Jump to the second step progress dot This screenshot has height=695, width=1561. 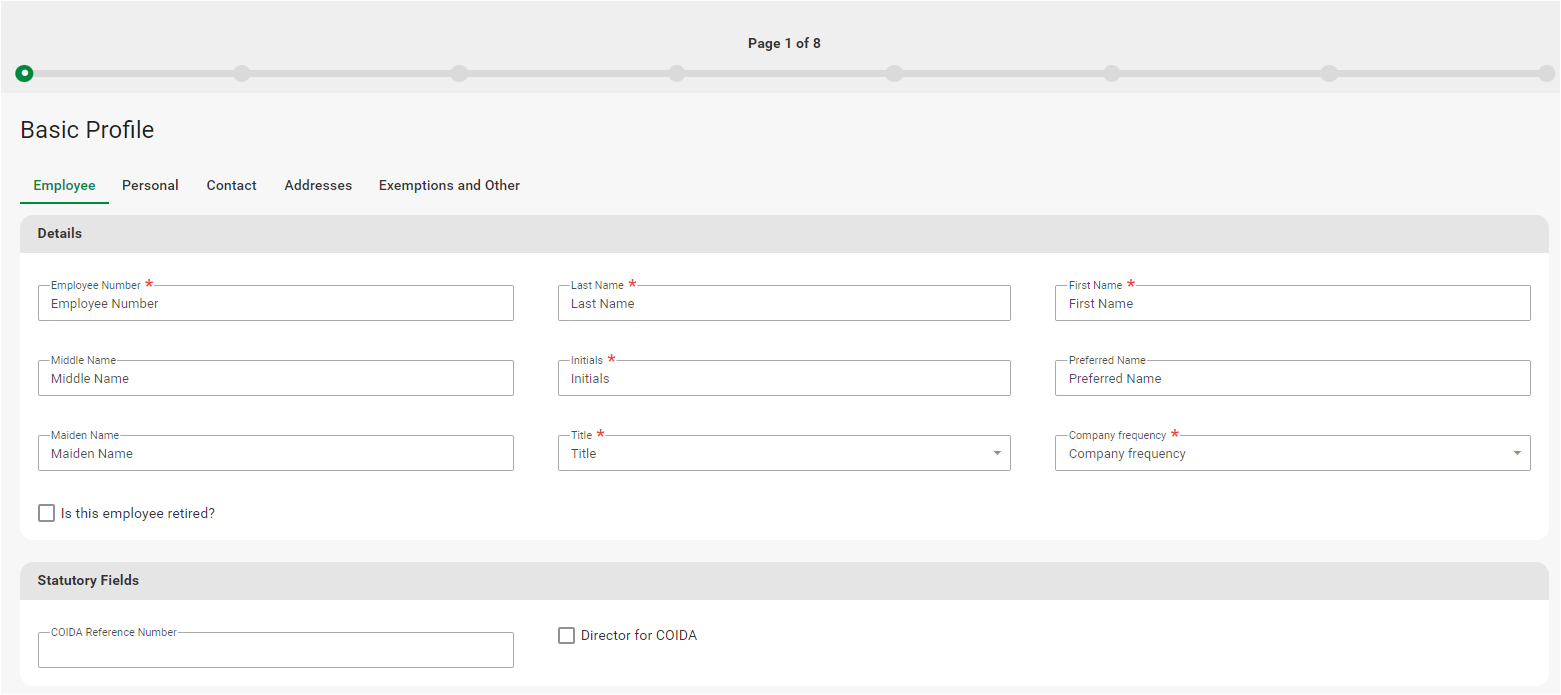coord(241,73)
